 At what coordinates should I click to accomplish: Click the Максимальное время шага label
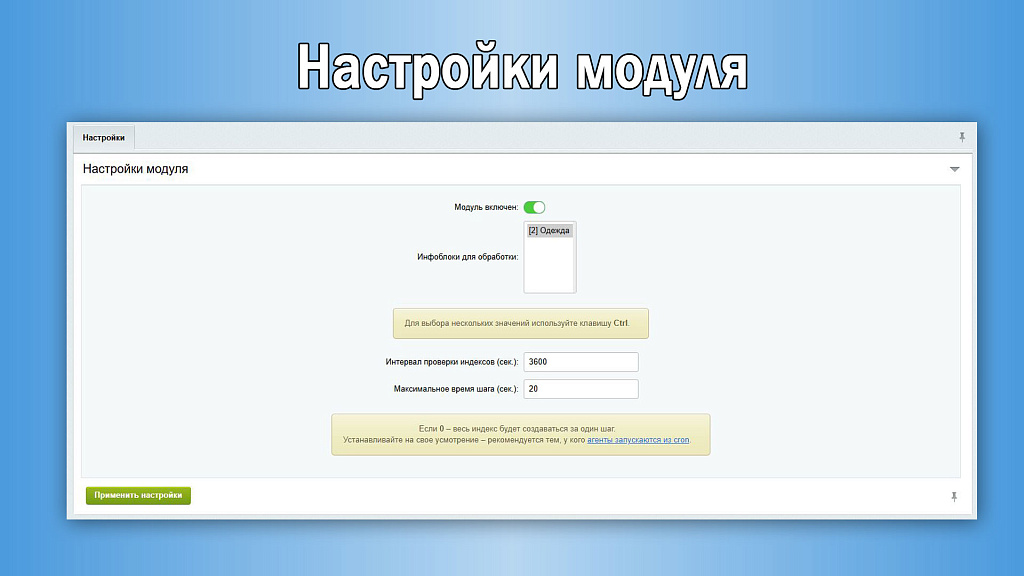tap(456, 389)
